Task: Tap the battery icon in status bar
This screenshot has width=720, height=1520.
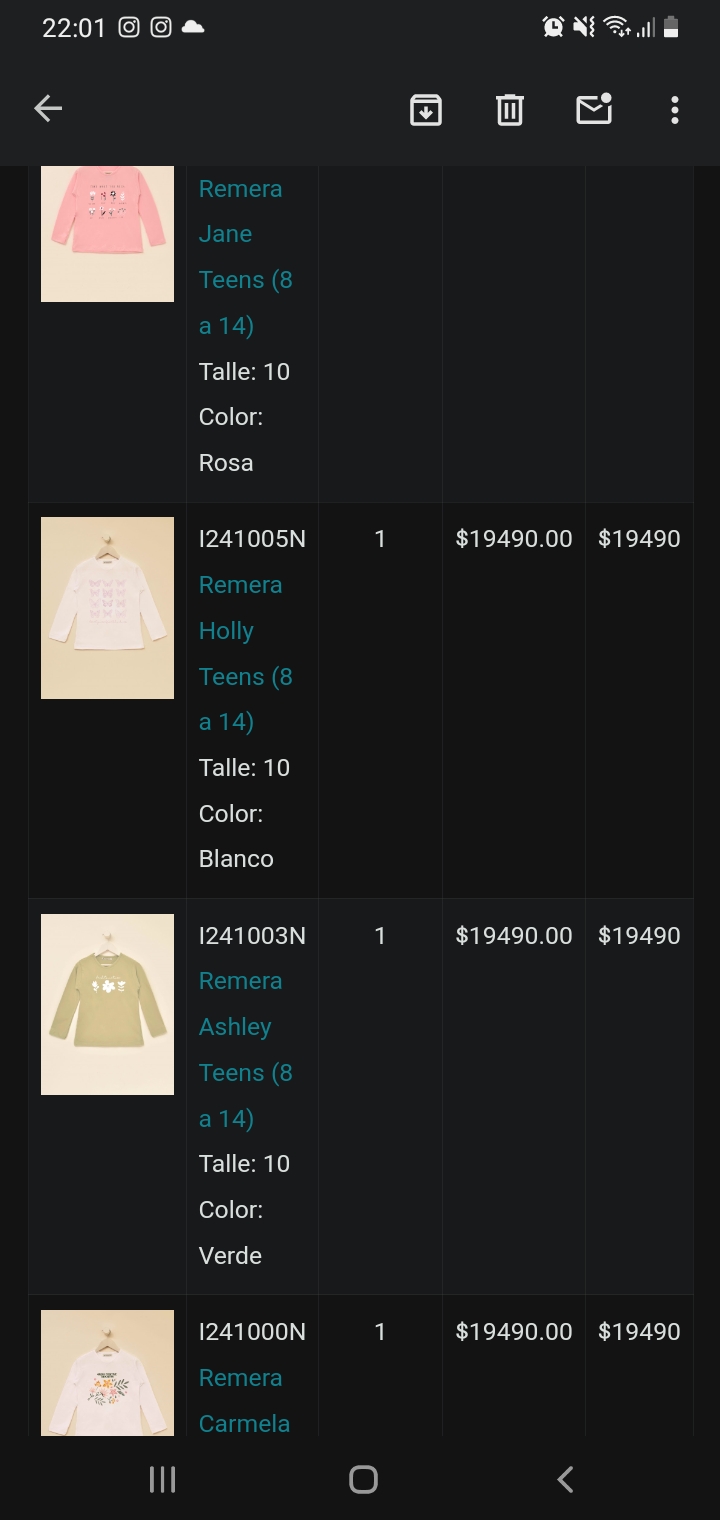Action: [x=671, y=27]
